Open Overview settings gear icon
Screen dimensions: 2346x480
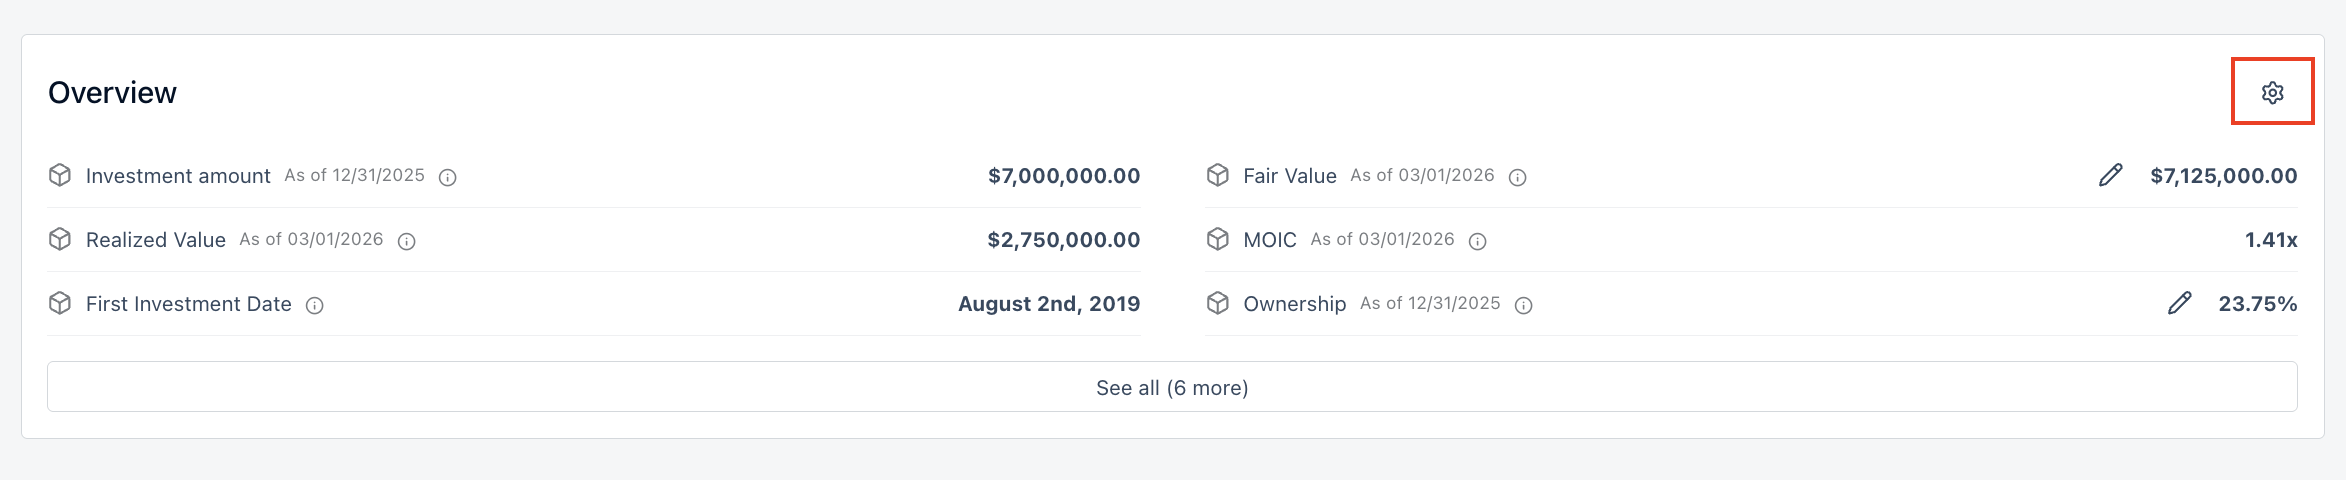[2272, 92]
